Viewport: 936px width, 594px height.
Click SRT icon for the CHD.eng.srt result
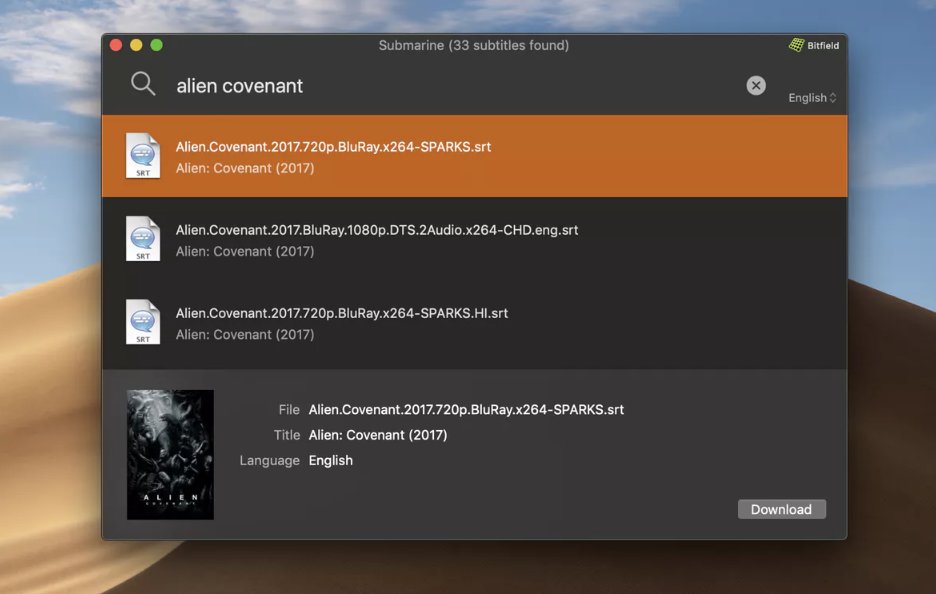(x=143, y=238)
